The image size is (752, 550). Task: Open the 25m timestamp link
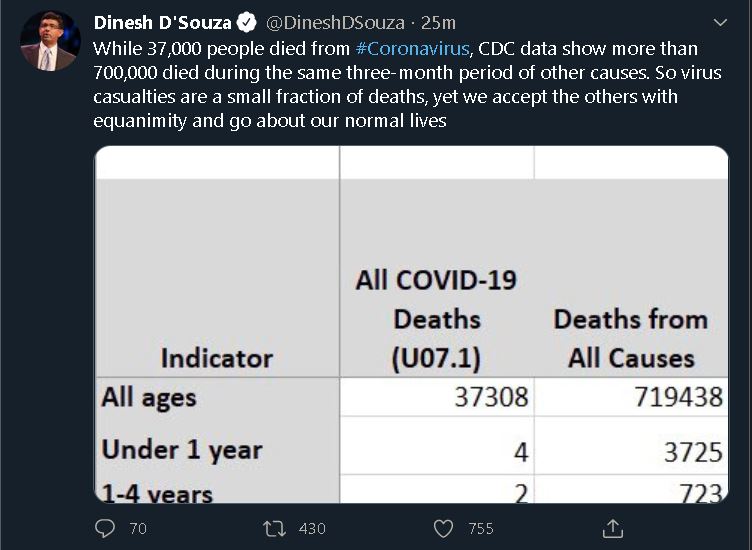[x=438, y=23]
